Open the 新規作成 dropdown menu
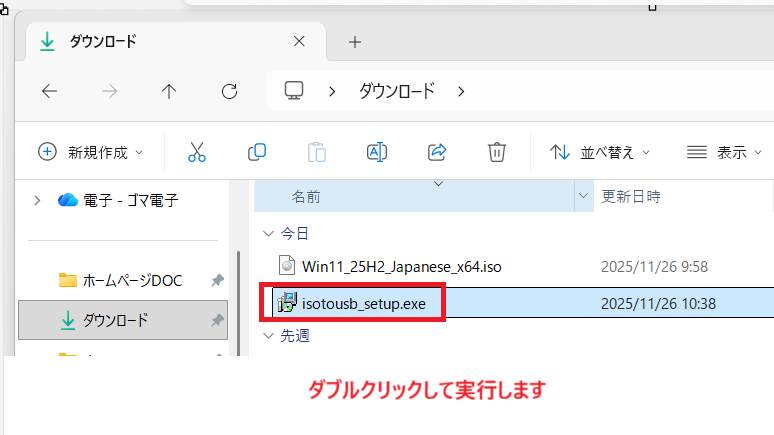774x435 pixels. [90, 152]
